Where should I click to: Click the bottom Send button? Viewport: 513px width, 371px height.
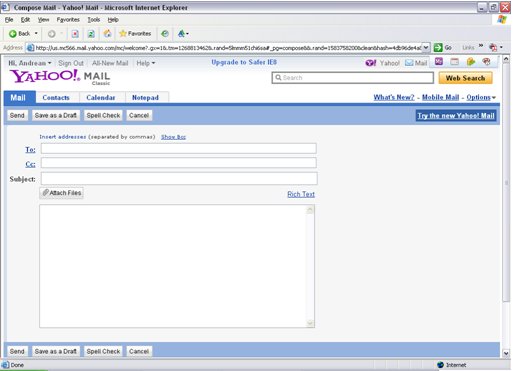pos(17,351)
